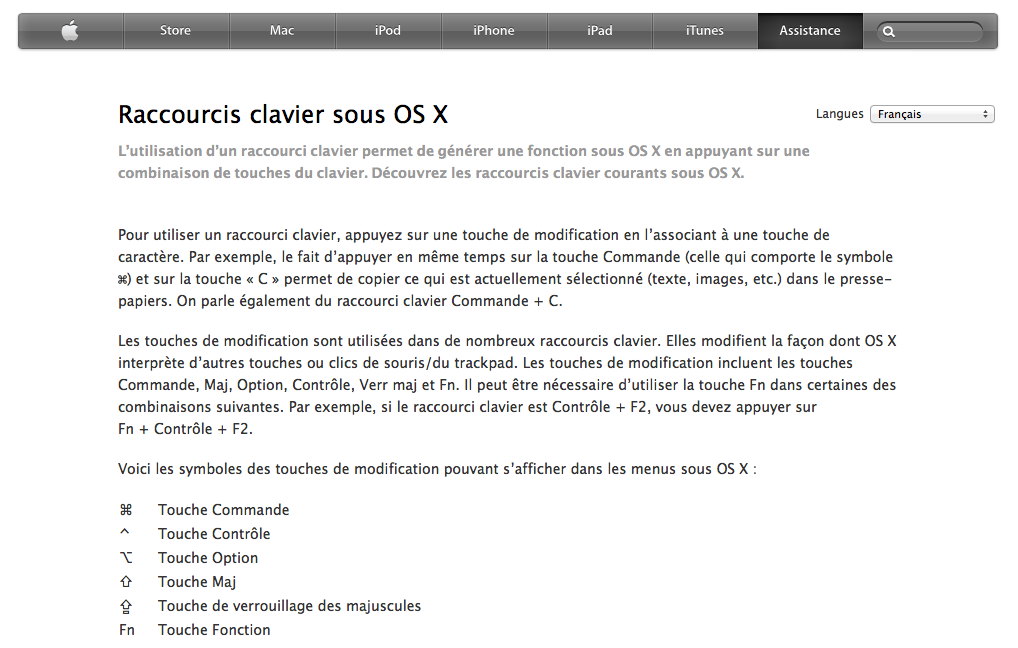Click the Caps Lock symbol in list
Image resolution: width=1018 pixels, height=648 pixels.
(x=126, y=606)
